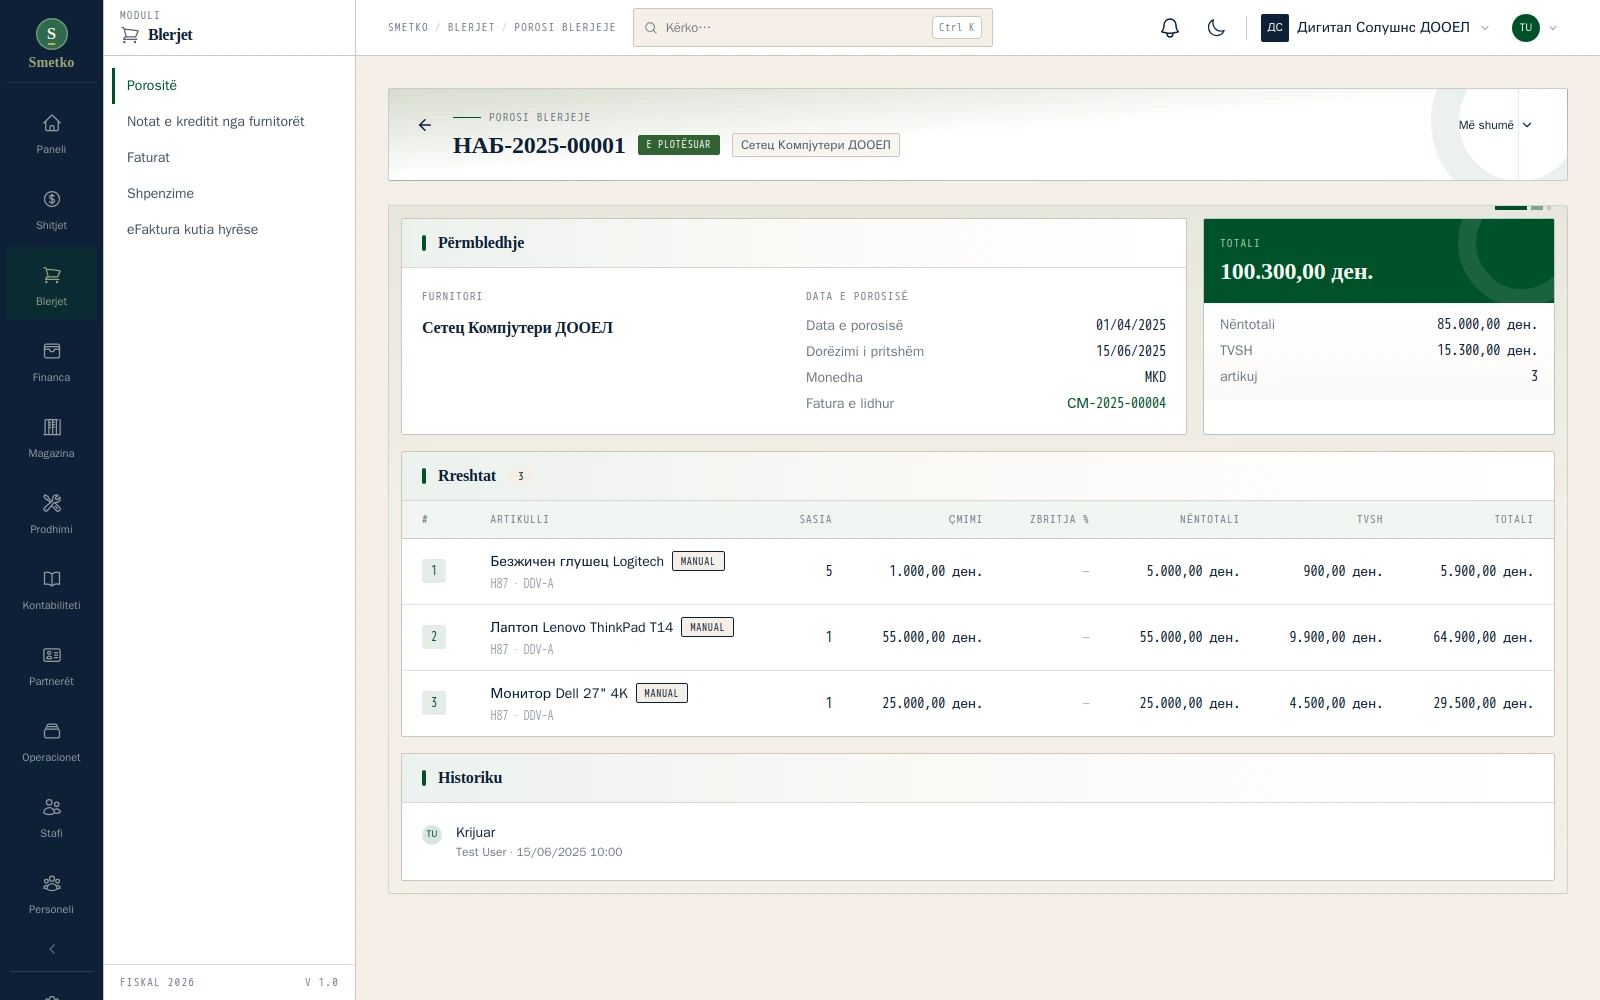1600x1000 pixels.
Task: Select Shpenzime in the Blerjet menu
Action: [x=160, y=193]
